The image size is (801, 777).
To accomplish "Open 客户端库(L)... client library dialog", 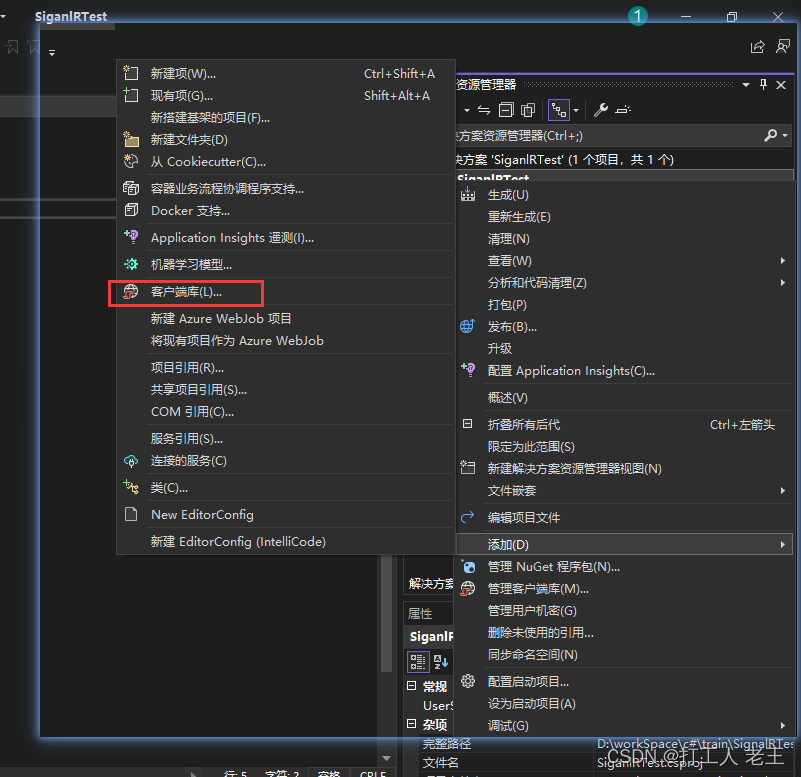I will click(286, 292).
